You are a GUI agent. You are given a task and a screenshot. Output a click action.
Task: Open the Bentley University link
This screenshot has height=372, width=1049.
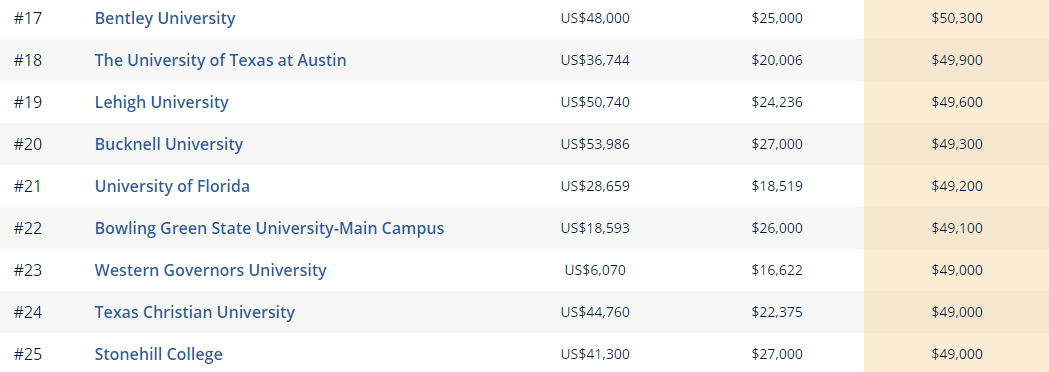[165, 18]
